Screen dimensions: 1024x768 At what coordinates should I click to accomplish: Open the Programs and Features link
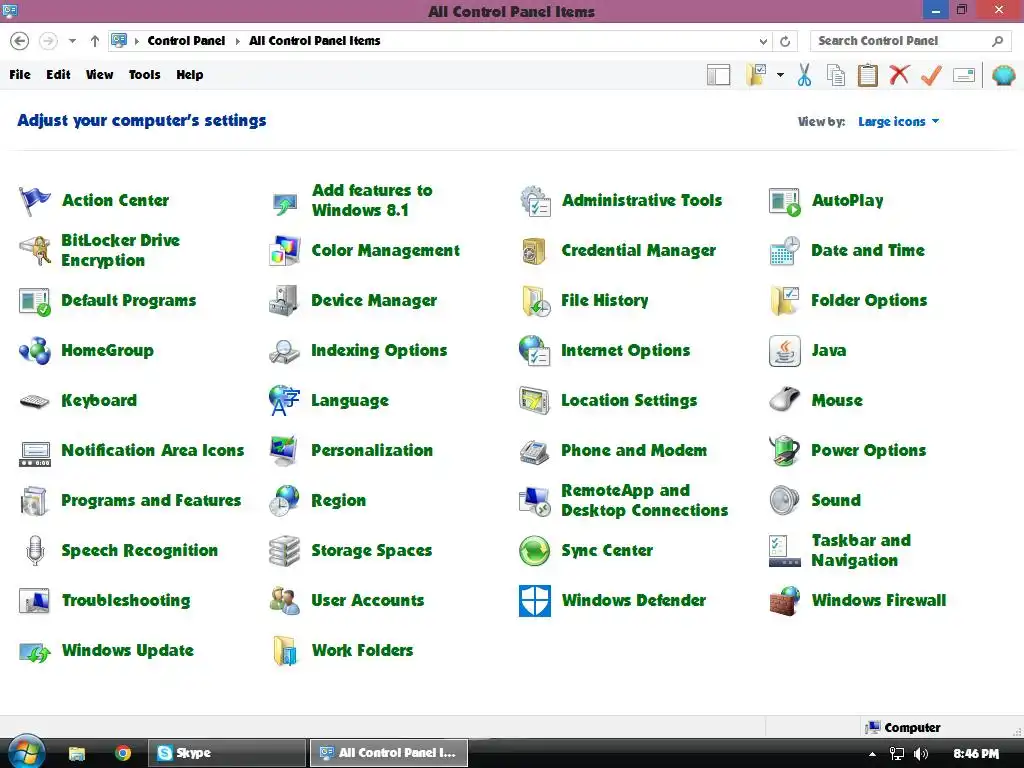(151, 500)
